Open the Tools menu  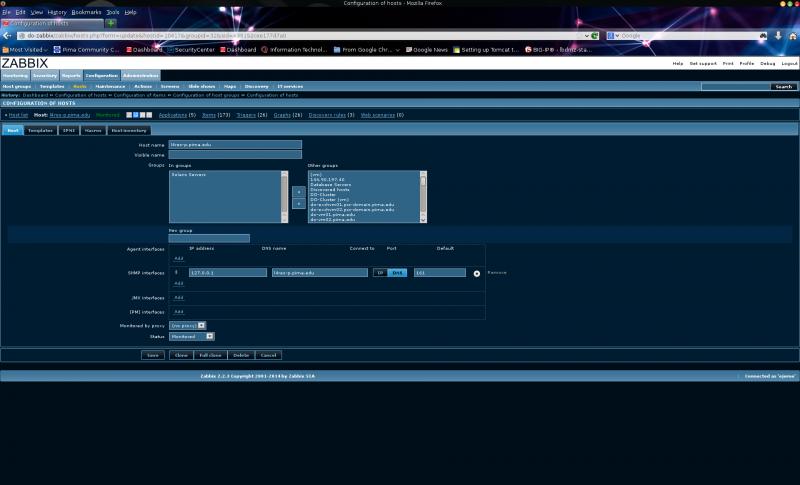113,12
